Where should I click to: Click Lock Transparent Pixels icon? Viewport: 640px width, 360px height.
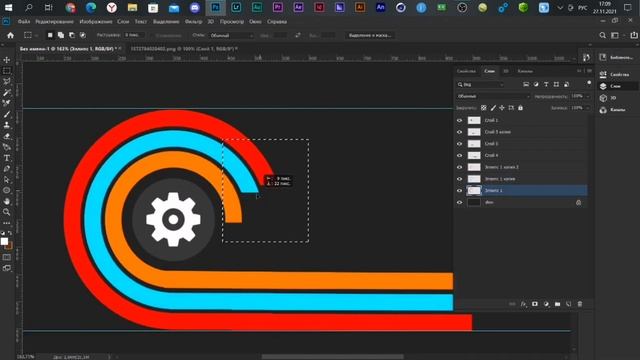[x=484, y=108]
